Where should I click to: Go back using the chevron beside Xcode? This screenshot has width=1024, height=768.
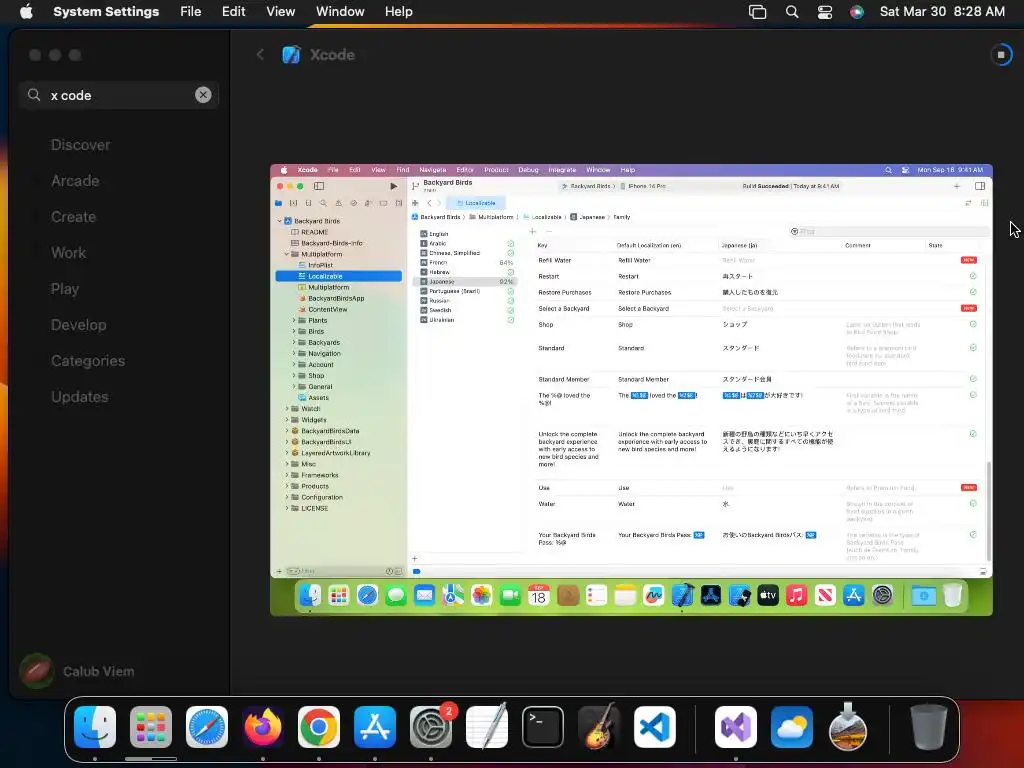(x=260, y=55)
